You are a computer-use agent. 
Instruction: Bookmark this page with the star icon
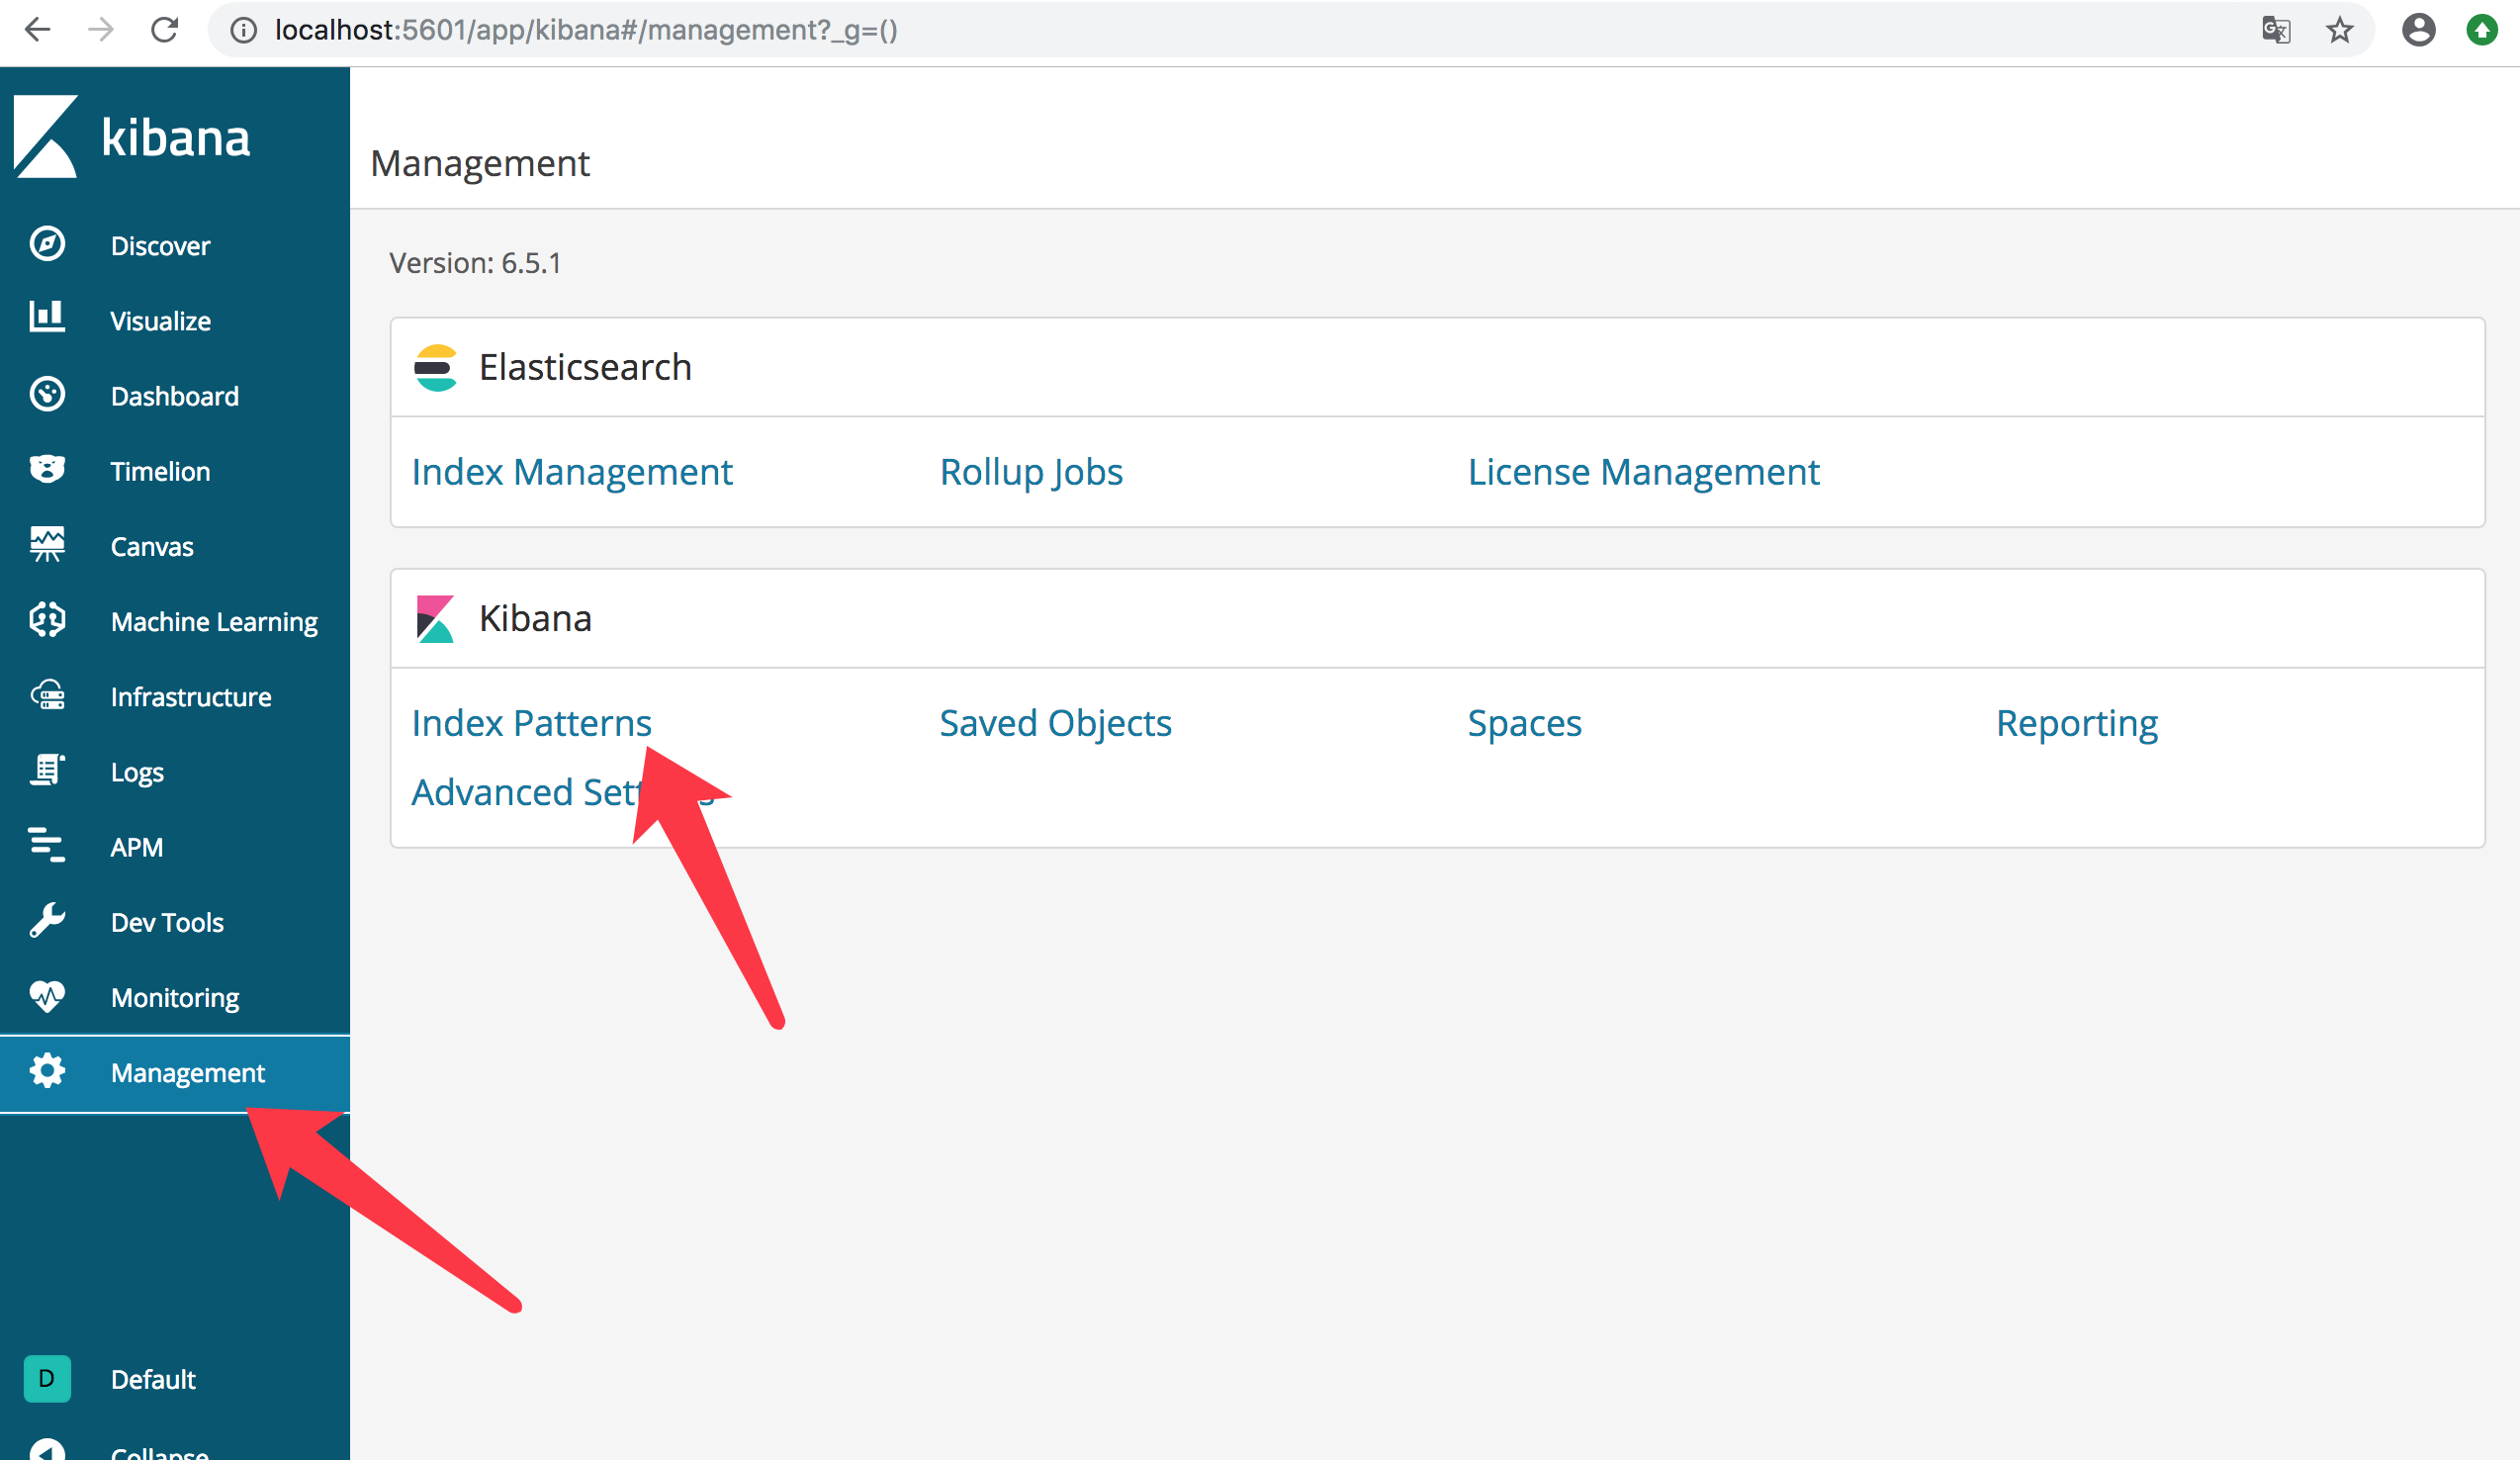coord(2339,30)
